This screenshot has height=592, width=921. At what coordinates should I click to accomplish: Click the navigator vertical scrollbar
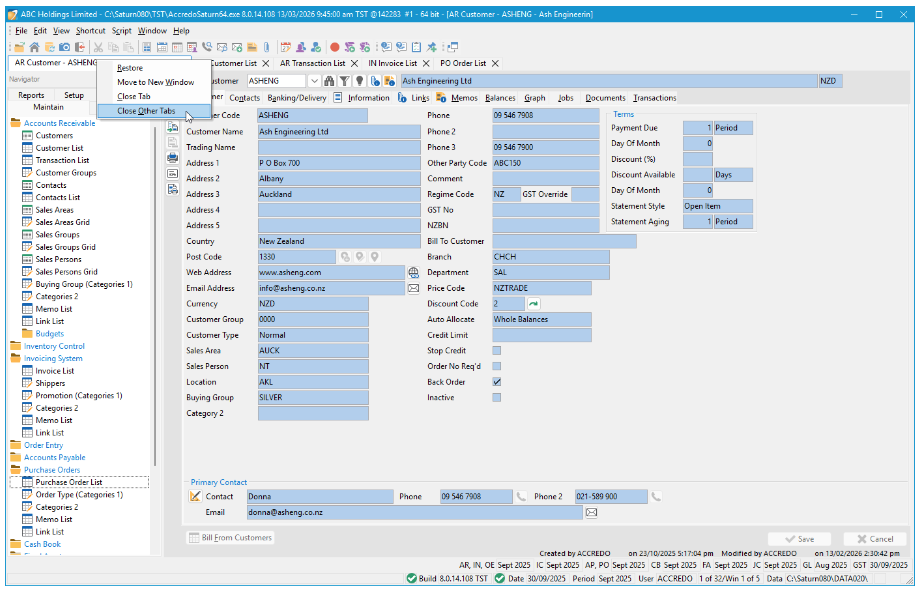pyautogui.click(x=155, y=294)
